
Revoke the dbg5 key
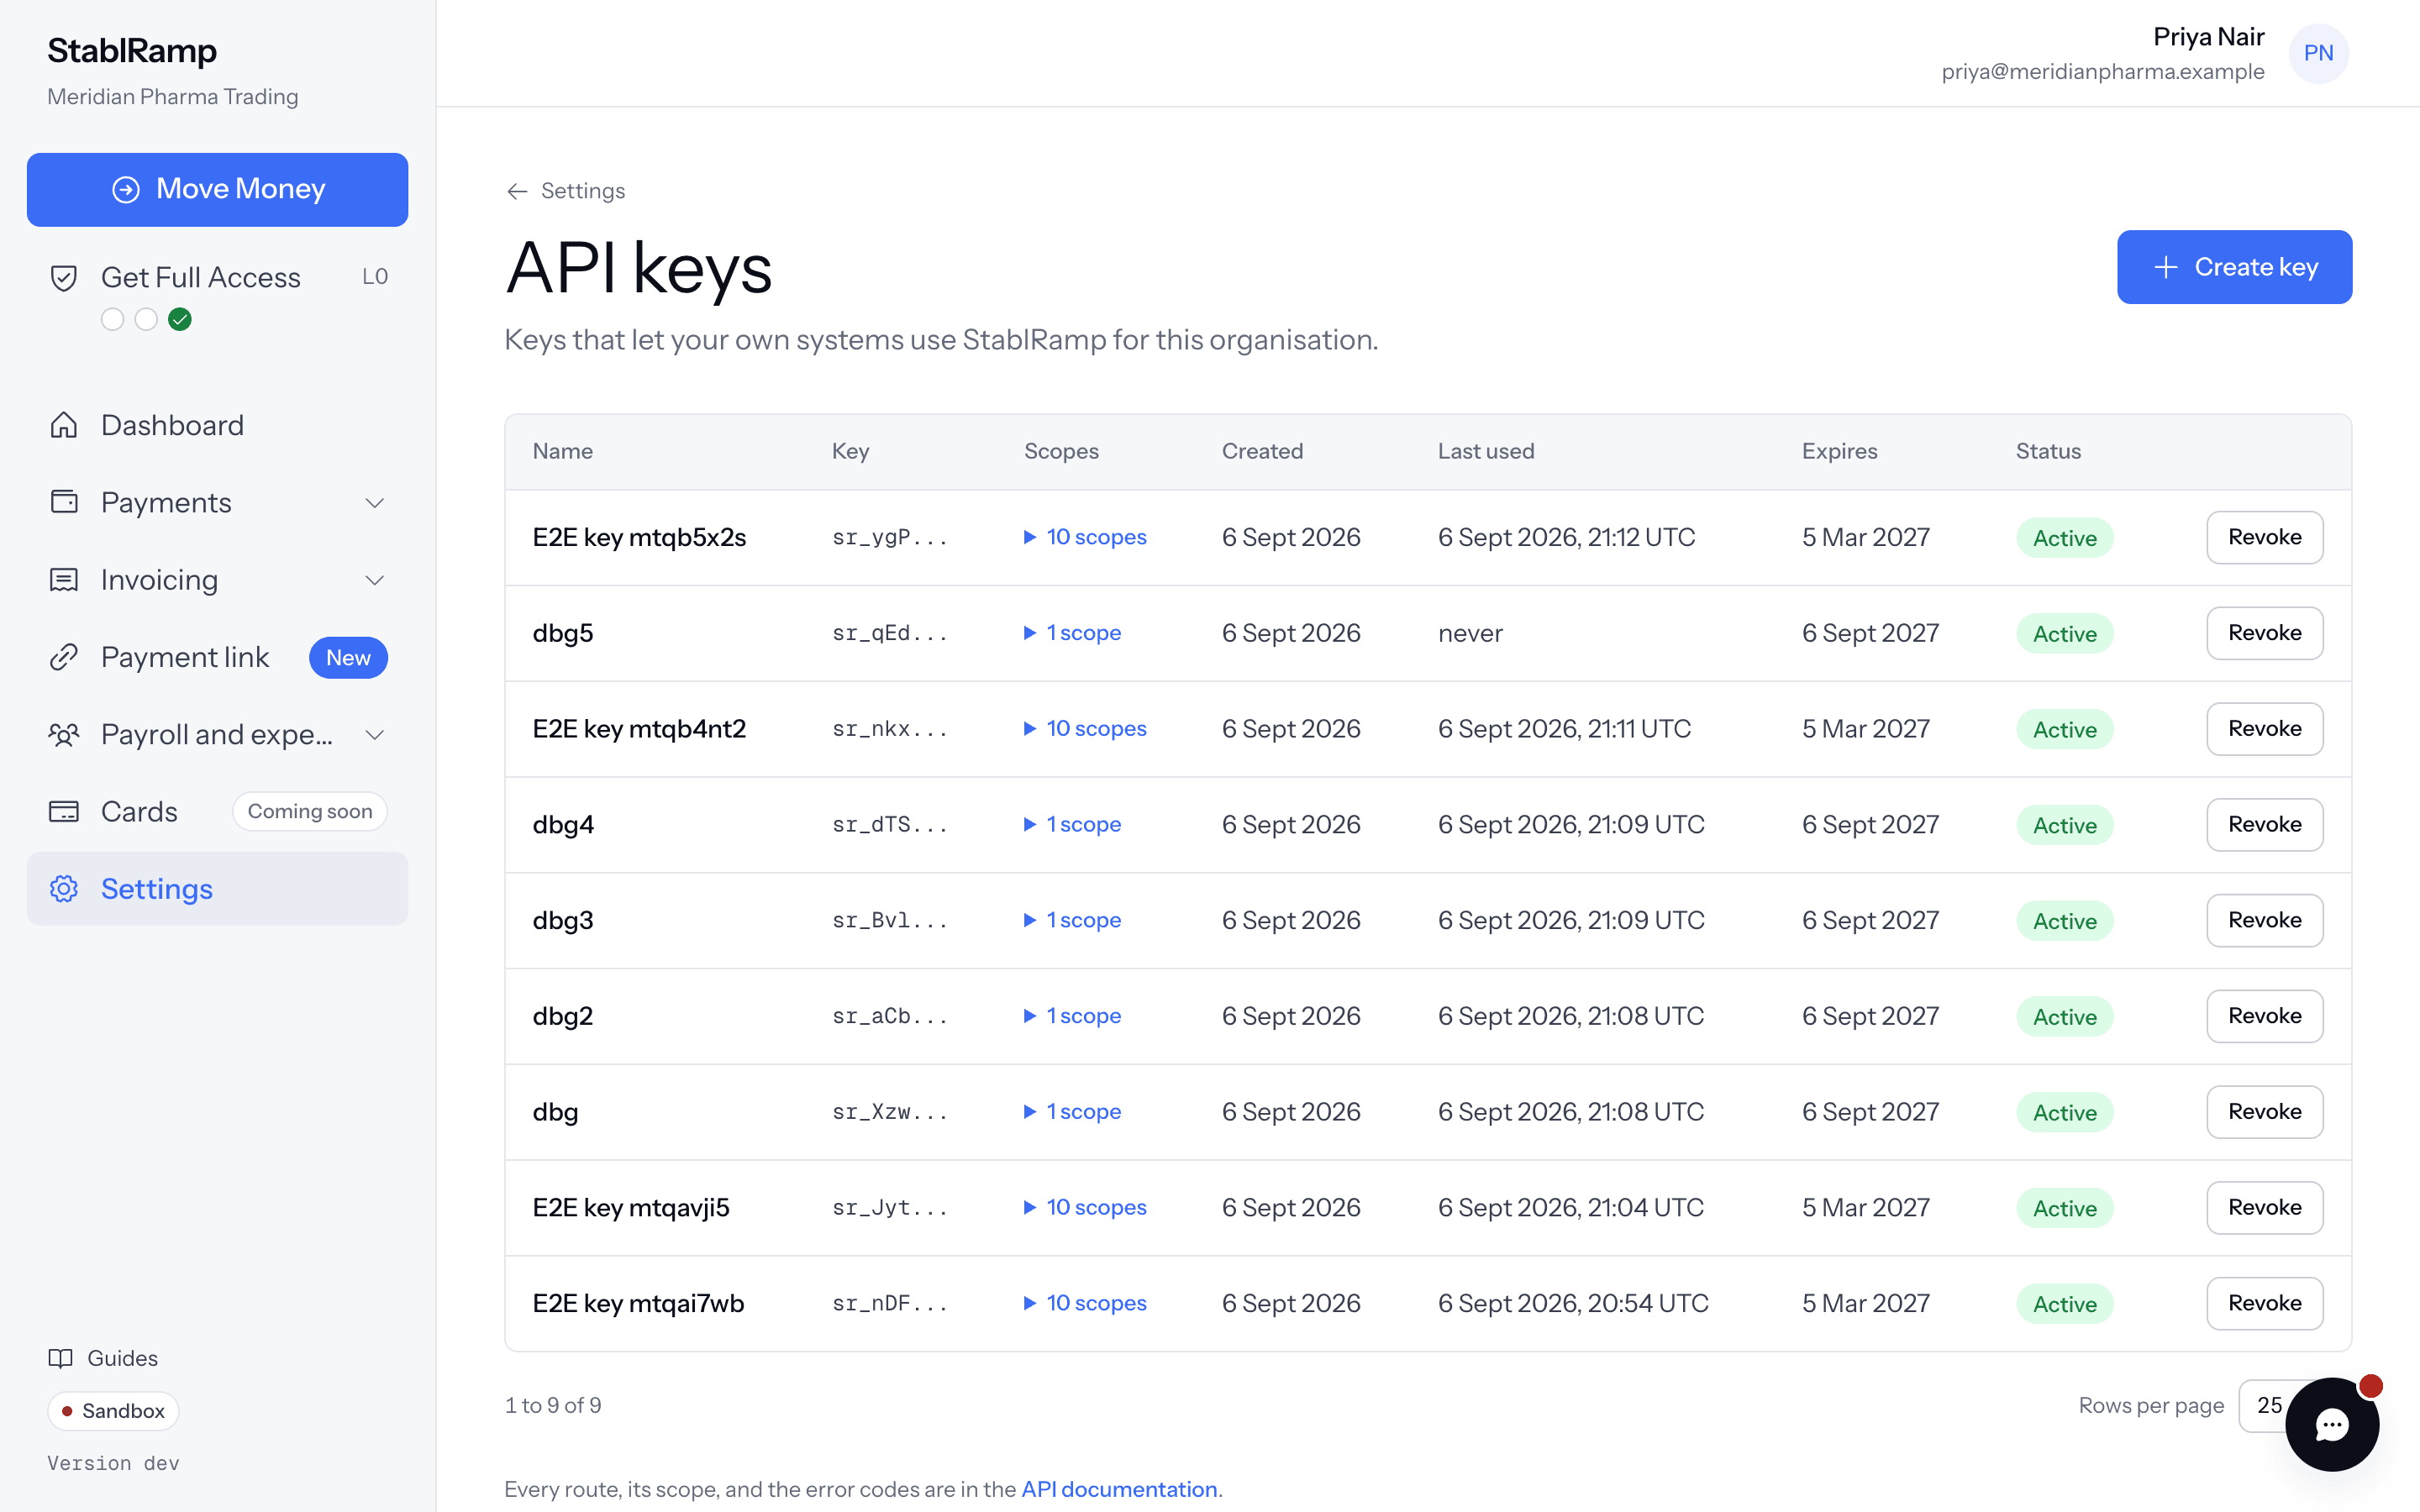pyautogui.click(x=2264, y=633)
